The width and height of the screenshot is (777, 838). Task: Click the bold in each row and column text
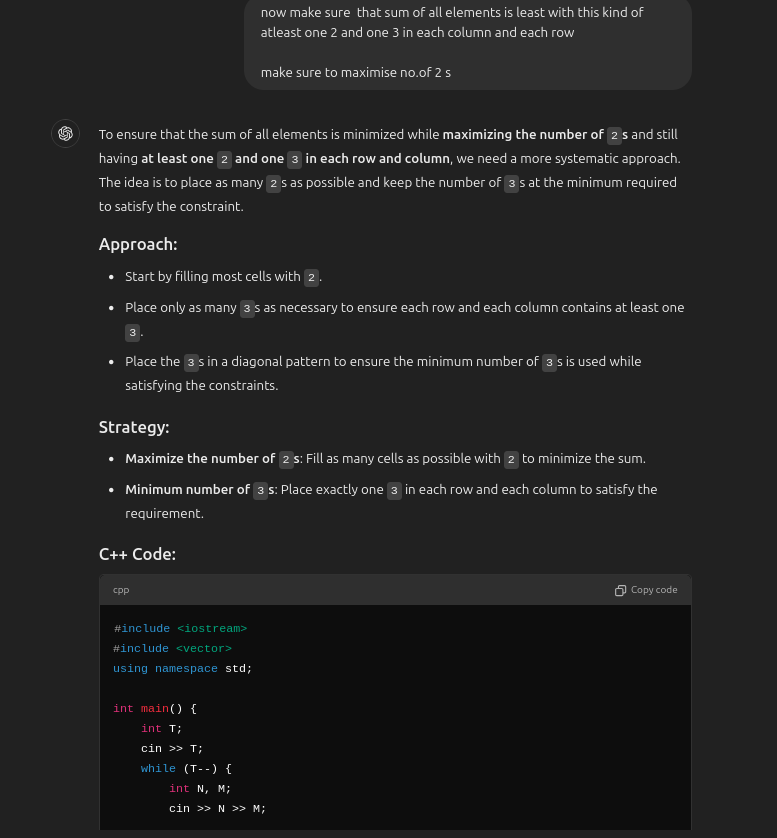tap(377, 158)
